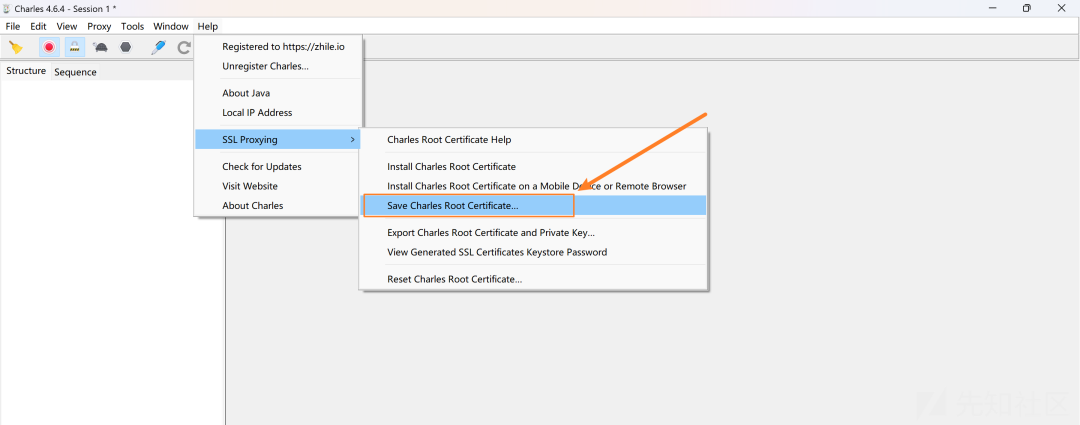Choose Install Root Certificate on Mobile Device
1080x425 pixels.
(534, 186)
